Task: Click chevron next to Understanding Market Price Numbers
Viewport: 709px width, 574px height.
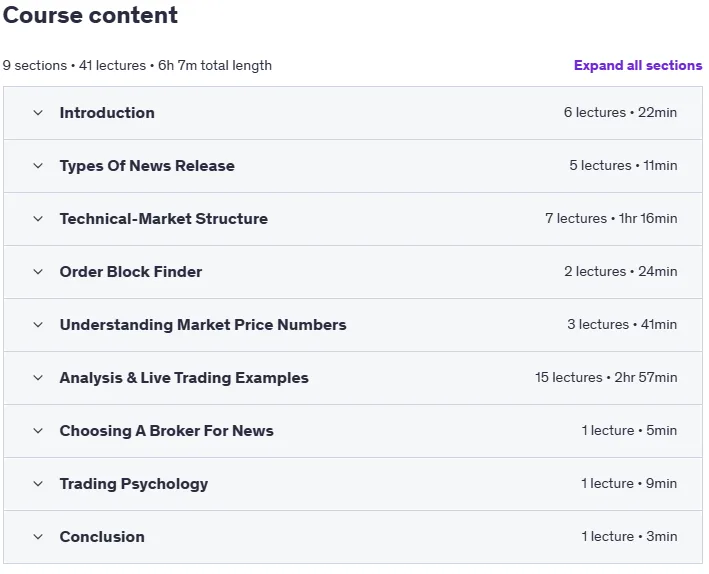Action: 38,324
